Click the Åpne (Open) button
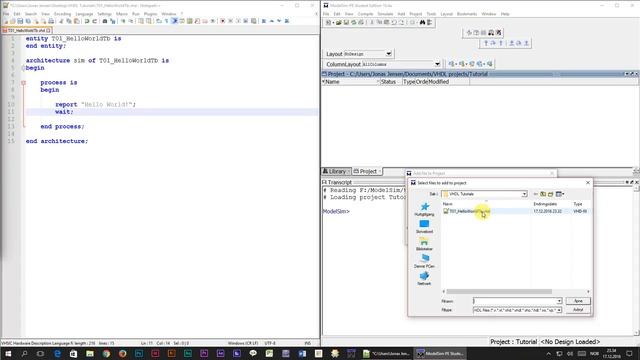This screenshot has width=640, height=360. pos(578,301)
